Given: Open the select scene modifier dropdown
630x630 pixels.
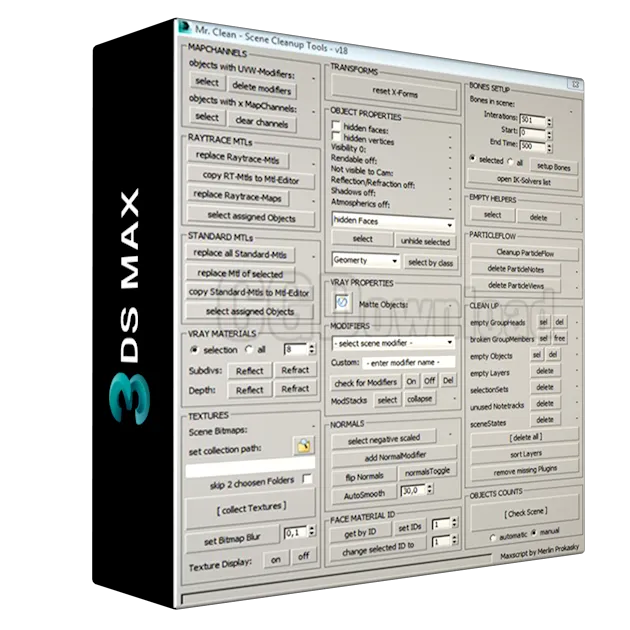Looking at the screenshot, I should (393, 343).
